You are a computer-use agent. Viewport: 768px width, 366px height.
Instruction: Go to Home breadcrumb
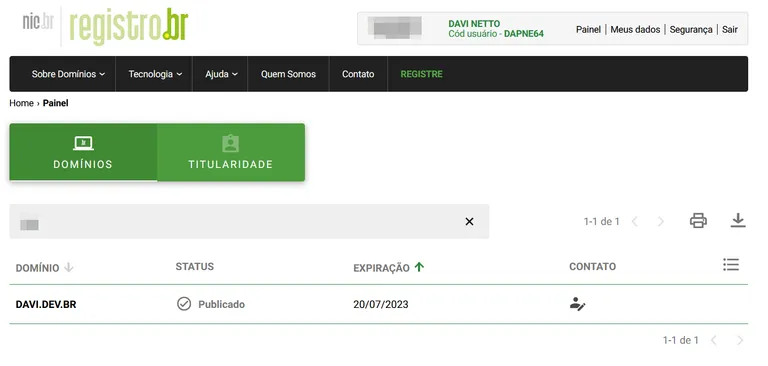click(x=22, y=103)
